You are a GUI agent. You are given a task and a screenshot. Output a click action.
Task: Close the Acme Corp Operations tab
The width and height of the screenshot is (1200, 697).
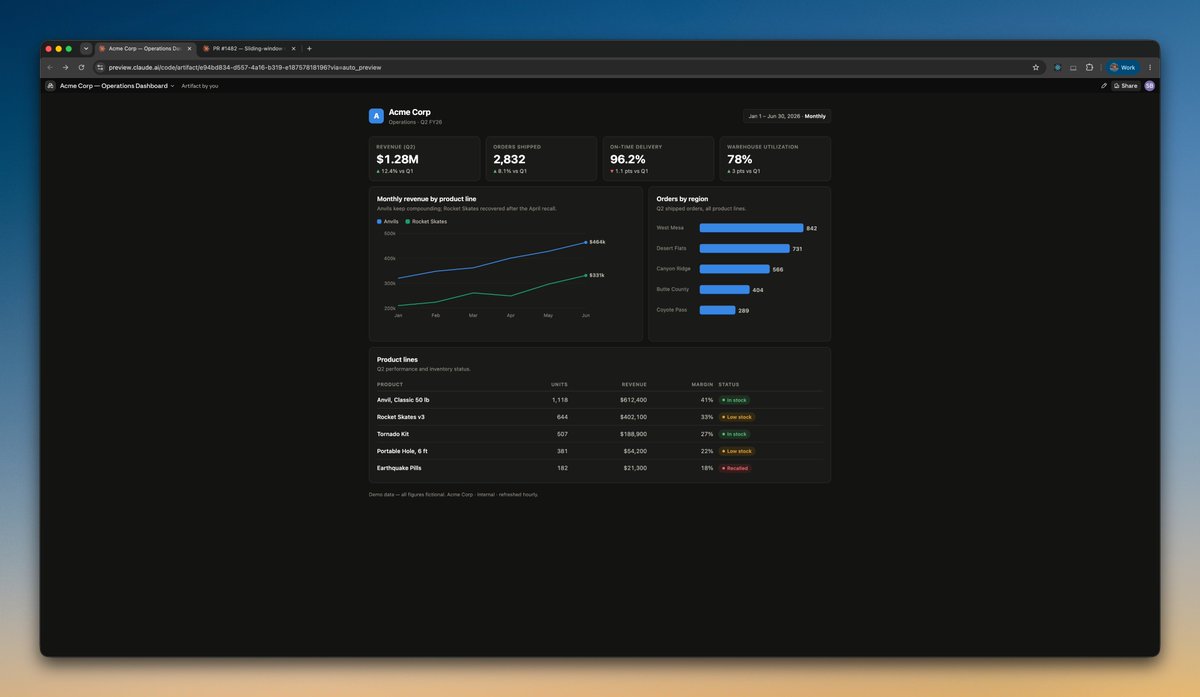(188, 48)
